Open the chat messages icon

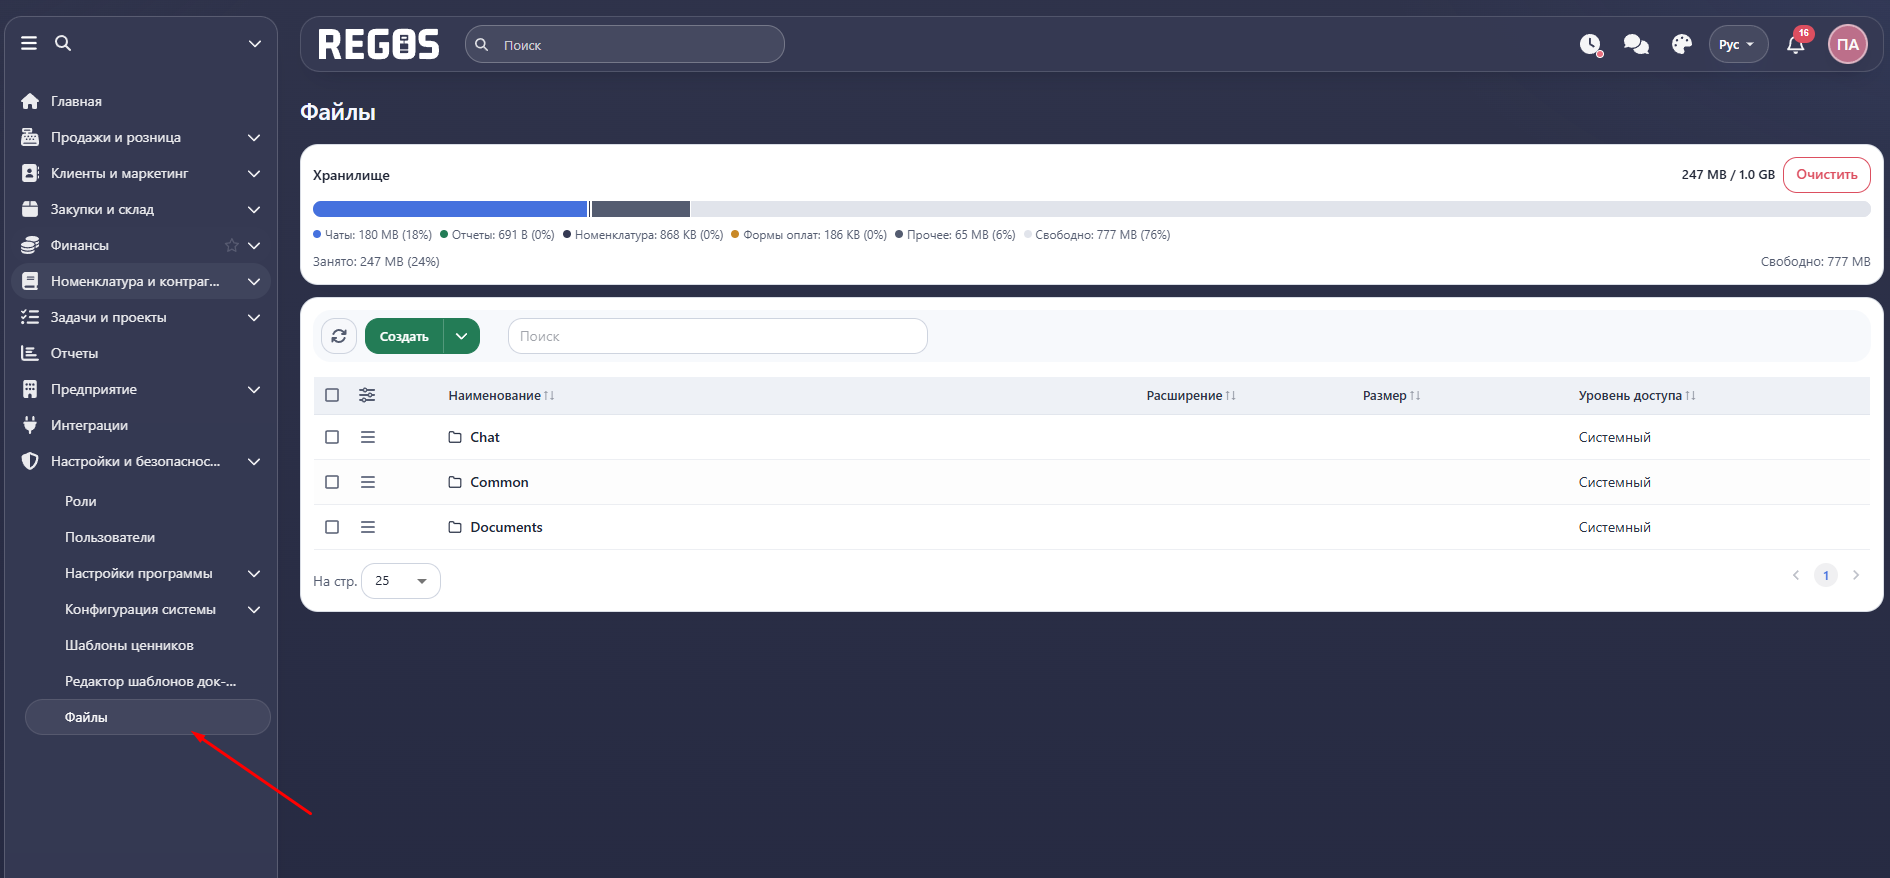[1636, 45]
